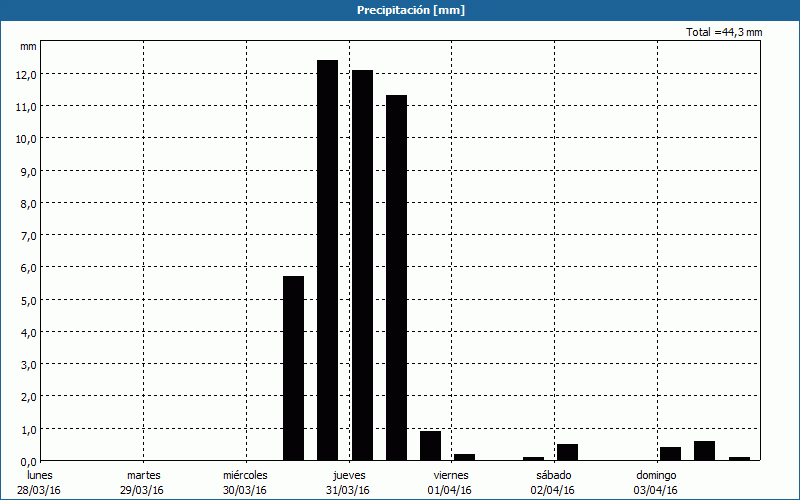This screenshot has width=800, height=500.
Task: Click the jueves 31/03/16 axis label
Action: coord(348,482)
